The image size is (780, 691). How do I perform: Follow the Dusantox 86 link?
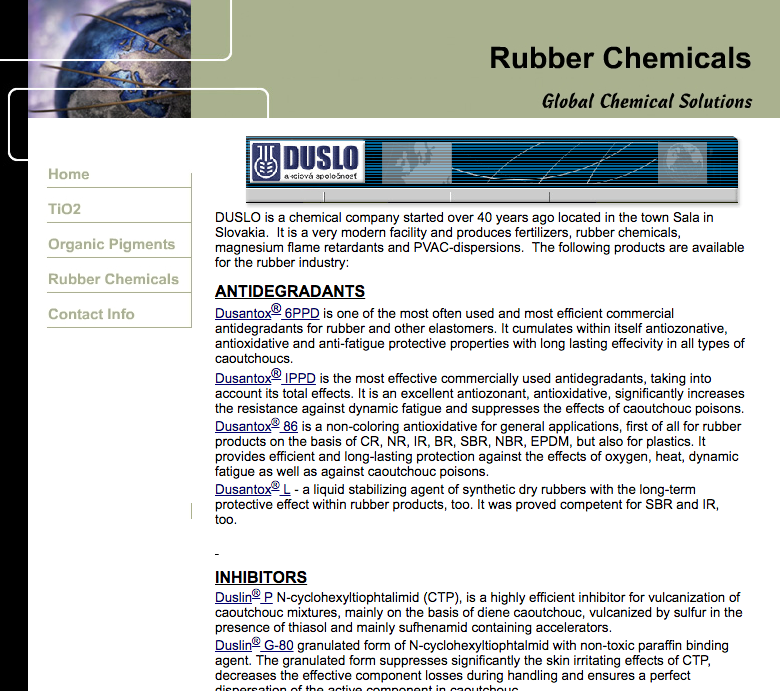click(256, 425)
